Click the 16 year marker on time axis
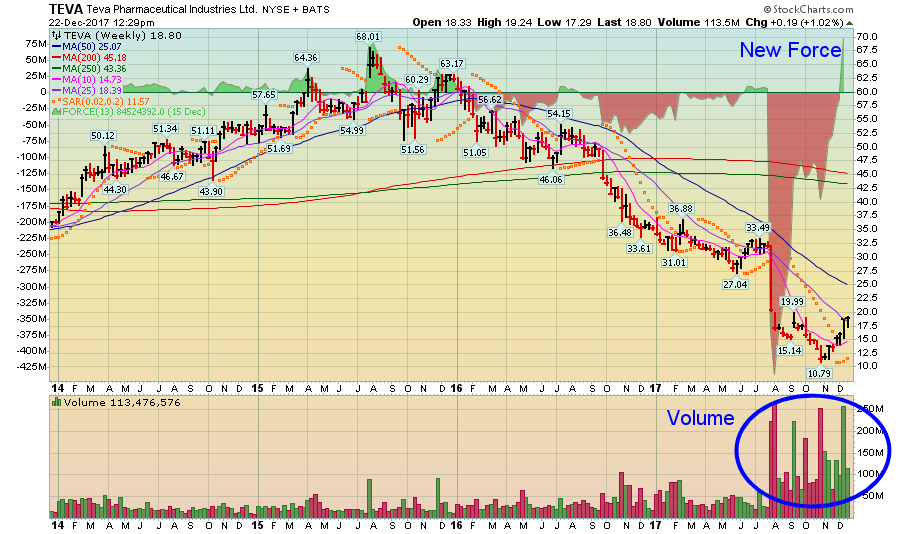 457,387
